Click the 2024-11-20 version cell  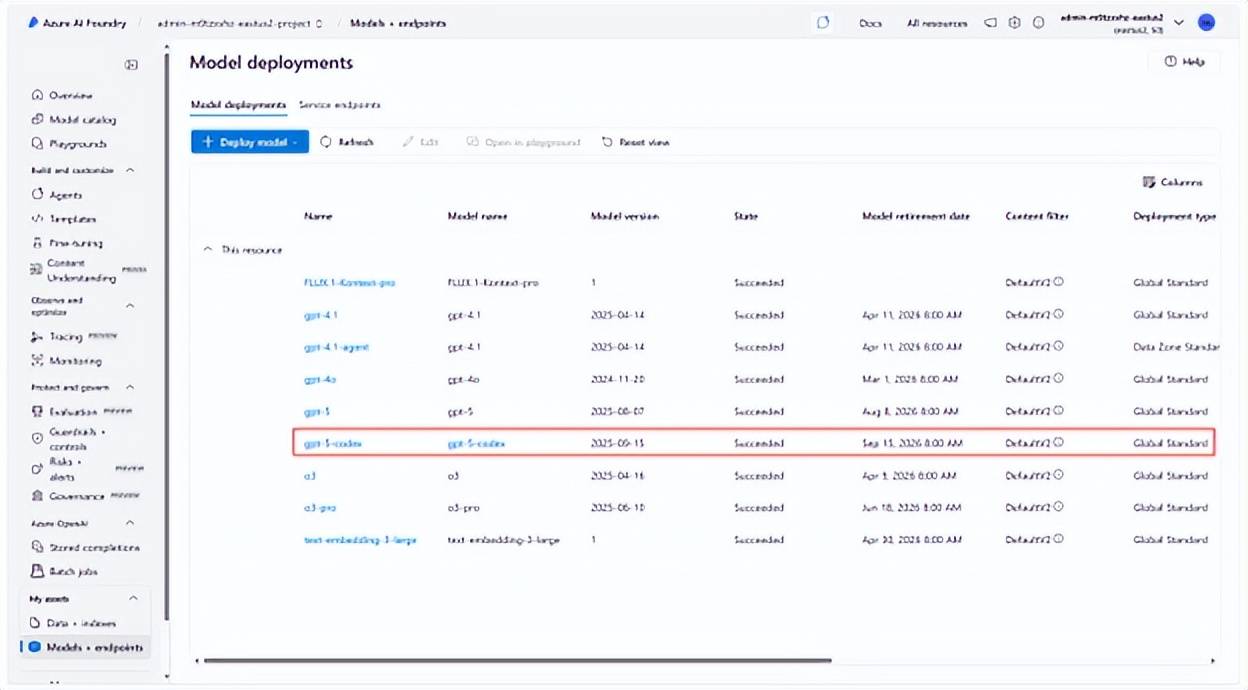click(x=618, y=379)
